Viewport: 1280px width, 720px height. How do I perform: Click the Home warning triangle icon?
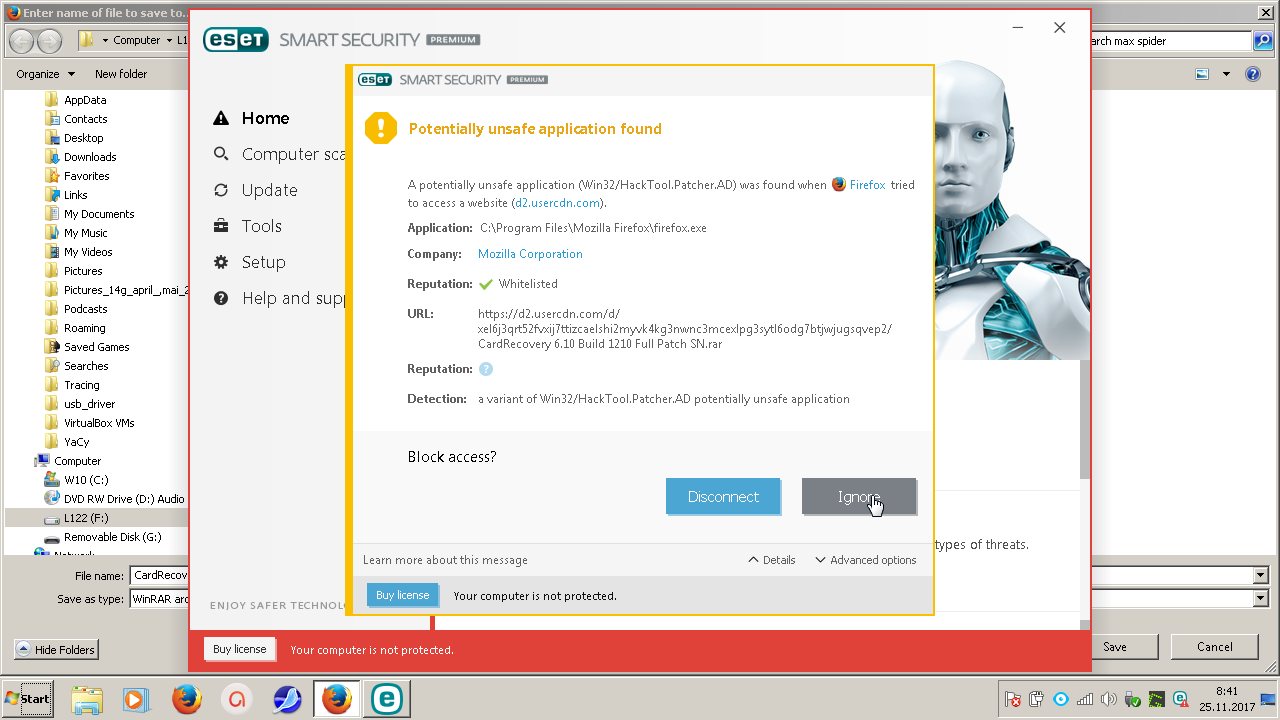(221, 118)
